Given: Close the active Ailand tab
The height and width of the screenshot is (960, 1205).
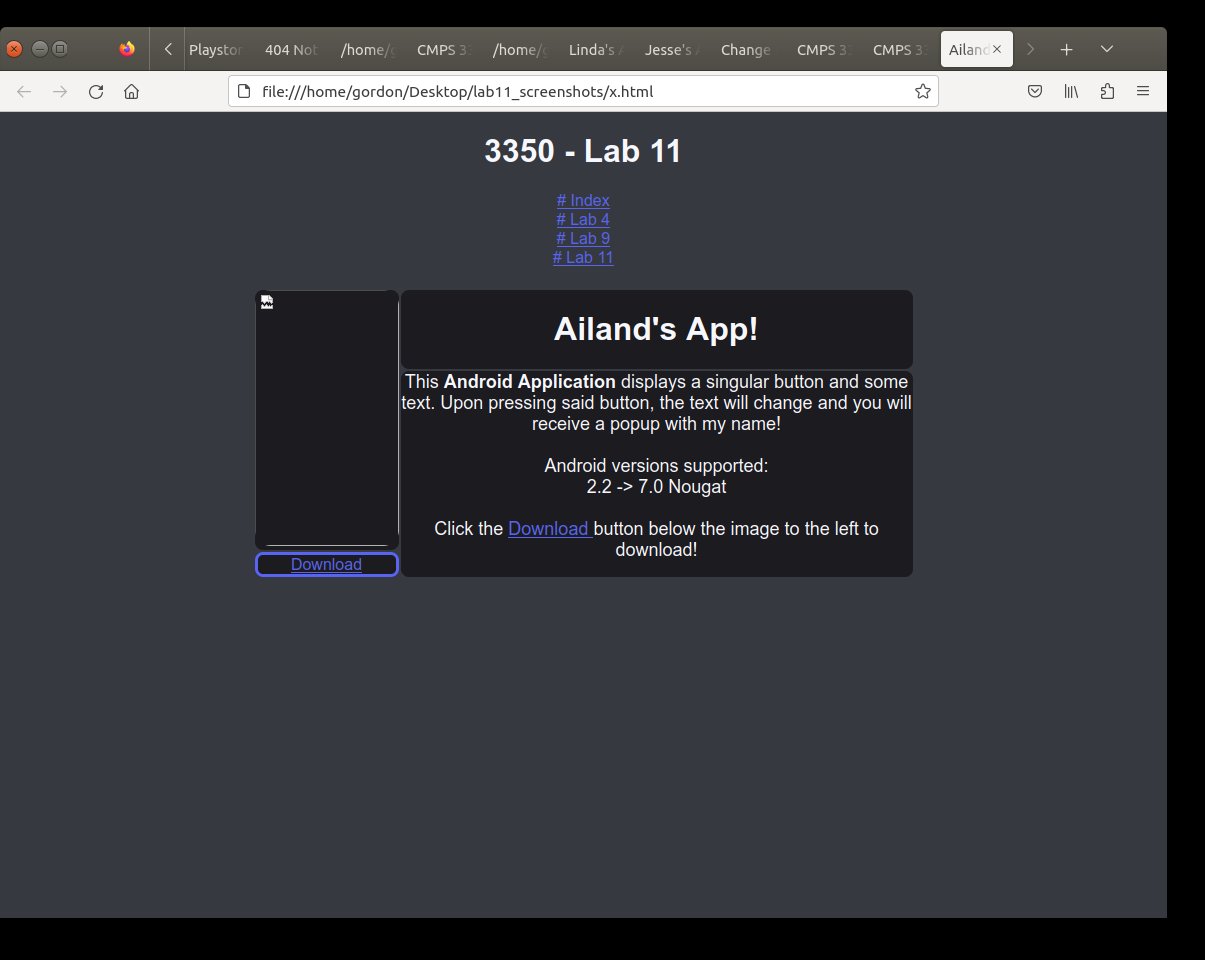Looking at the screenshot, I should click(997, 49).
